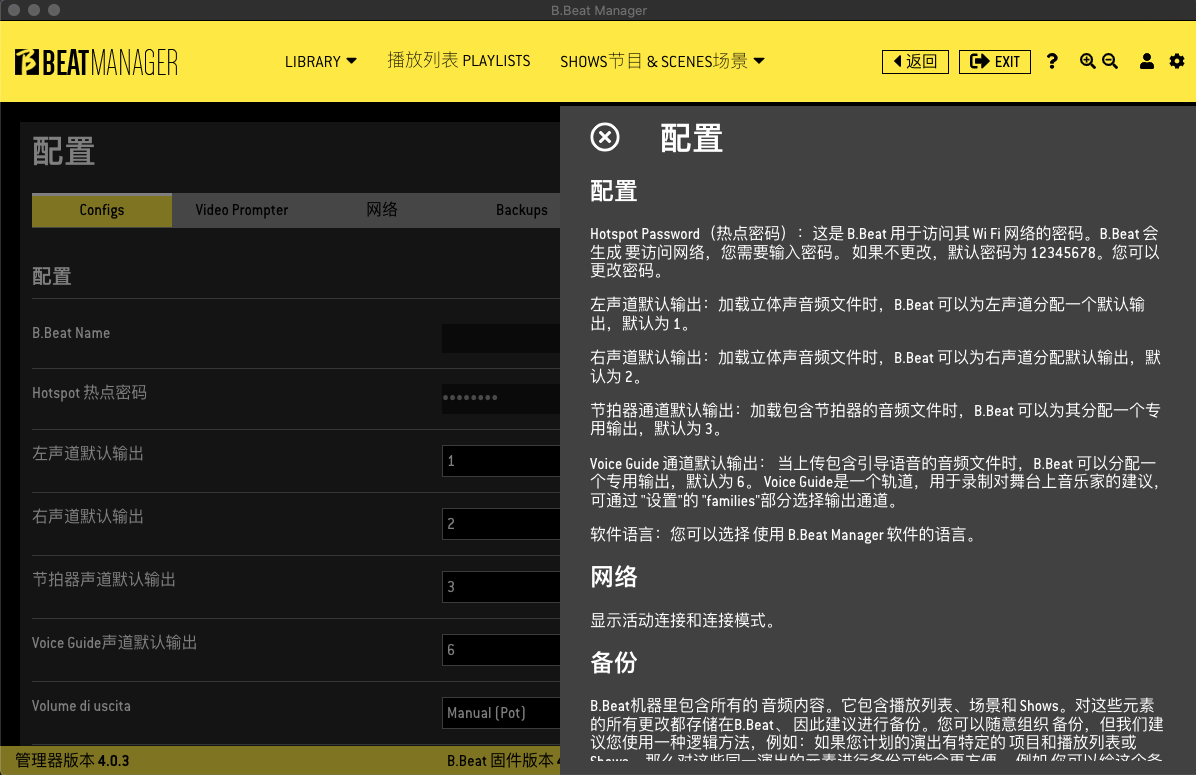Click the B.Beat Manager logo
1196x775 pixels.
point(96,62)
